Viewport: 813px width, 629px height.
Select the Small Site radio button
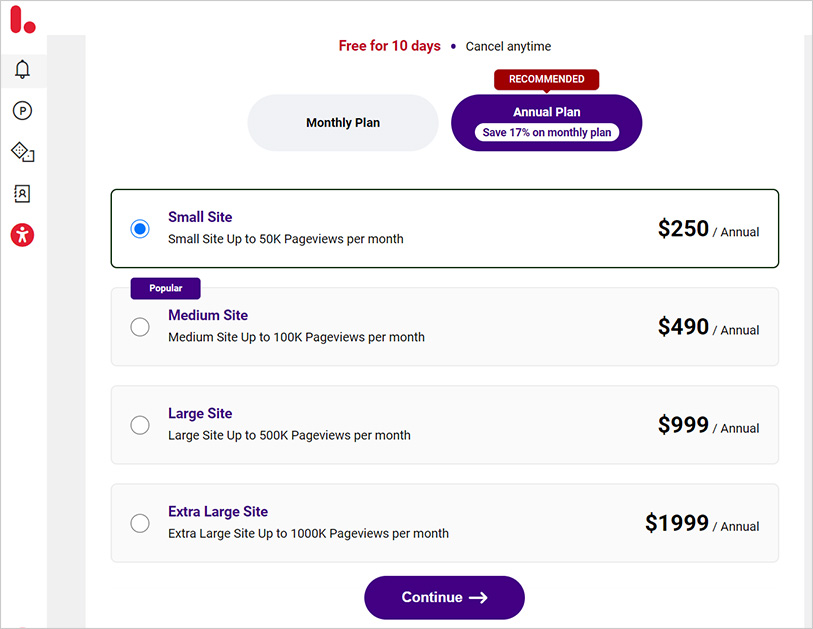coord(139,228)
